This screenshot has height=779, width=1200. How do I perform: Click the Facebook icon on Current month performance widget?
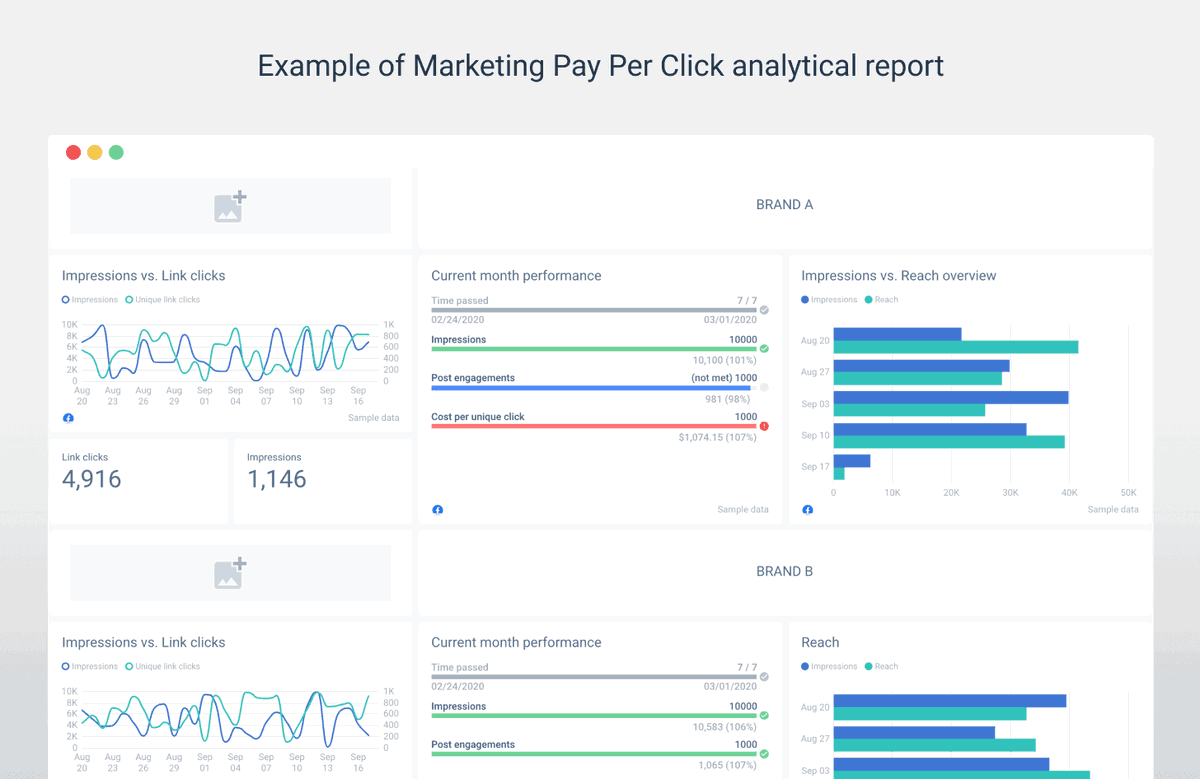point(438,510)
